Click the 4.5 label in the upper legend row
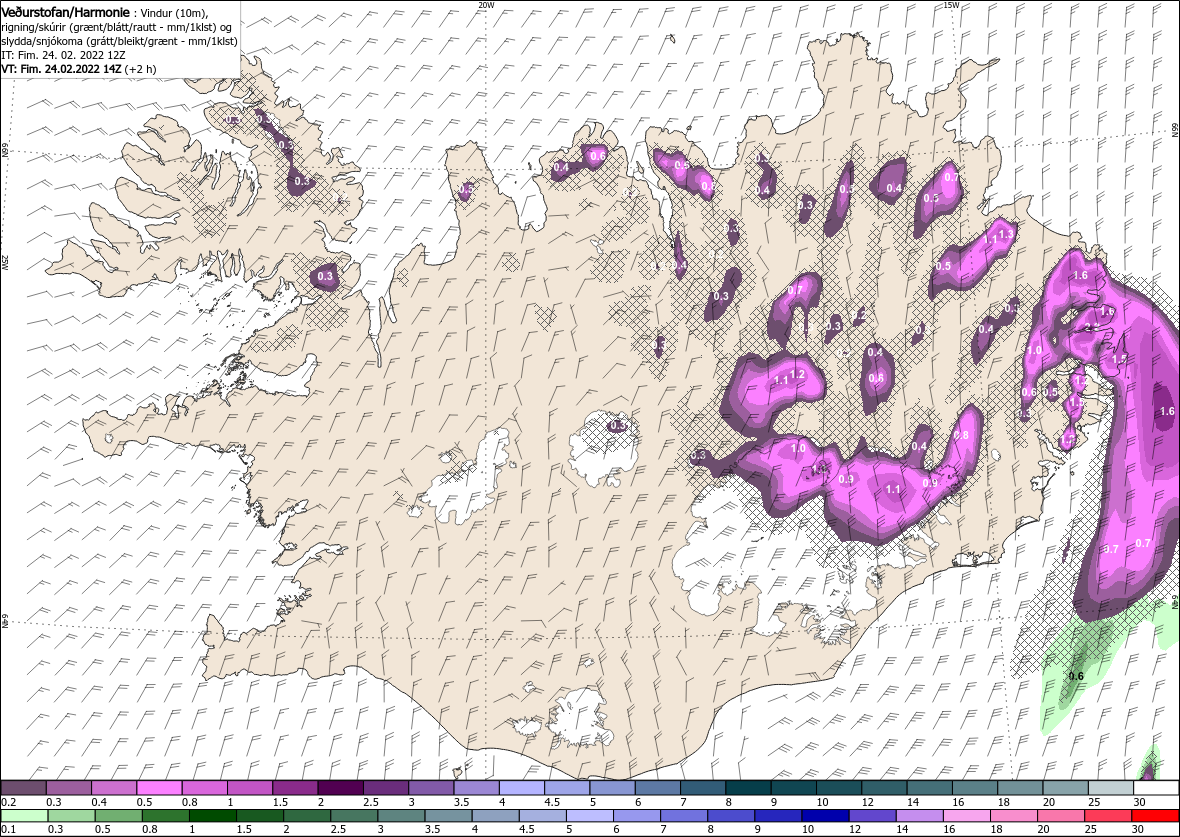This screenshot has width=1180, height=837. click(552, 802)
